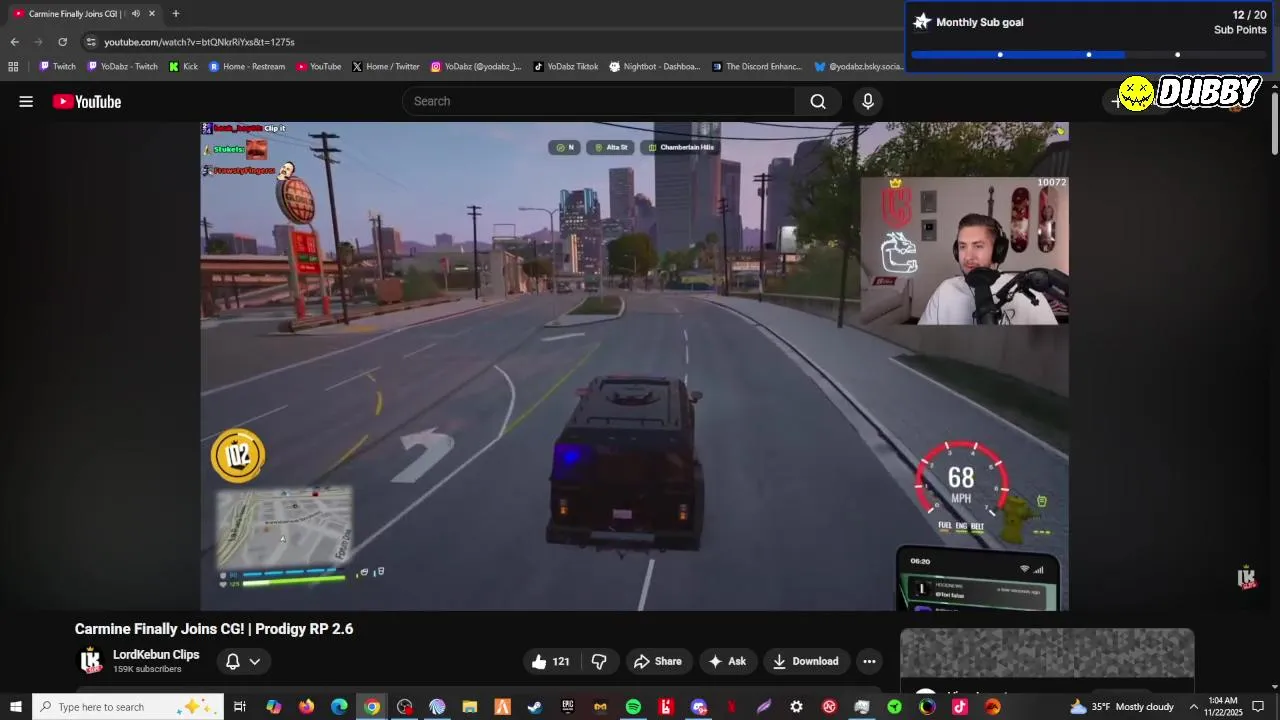Open the YoDabz Tiktok bookmark
Viewport: 1280px width, 720px height.
click(566, 67)
